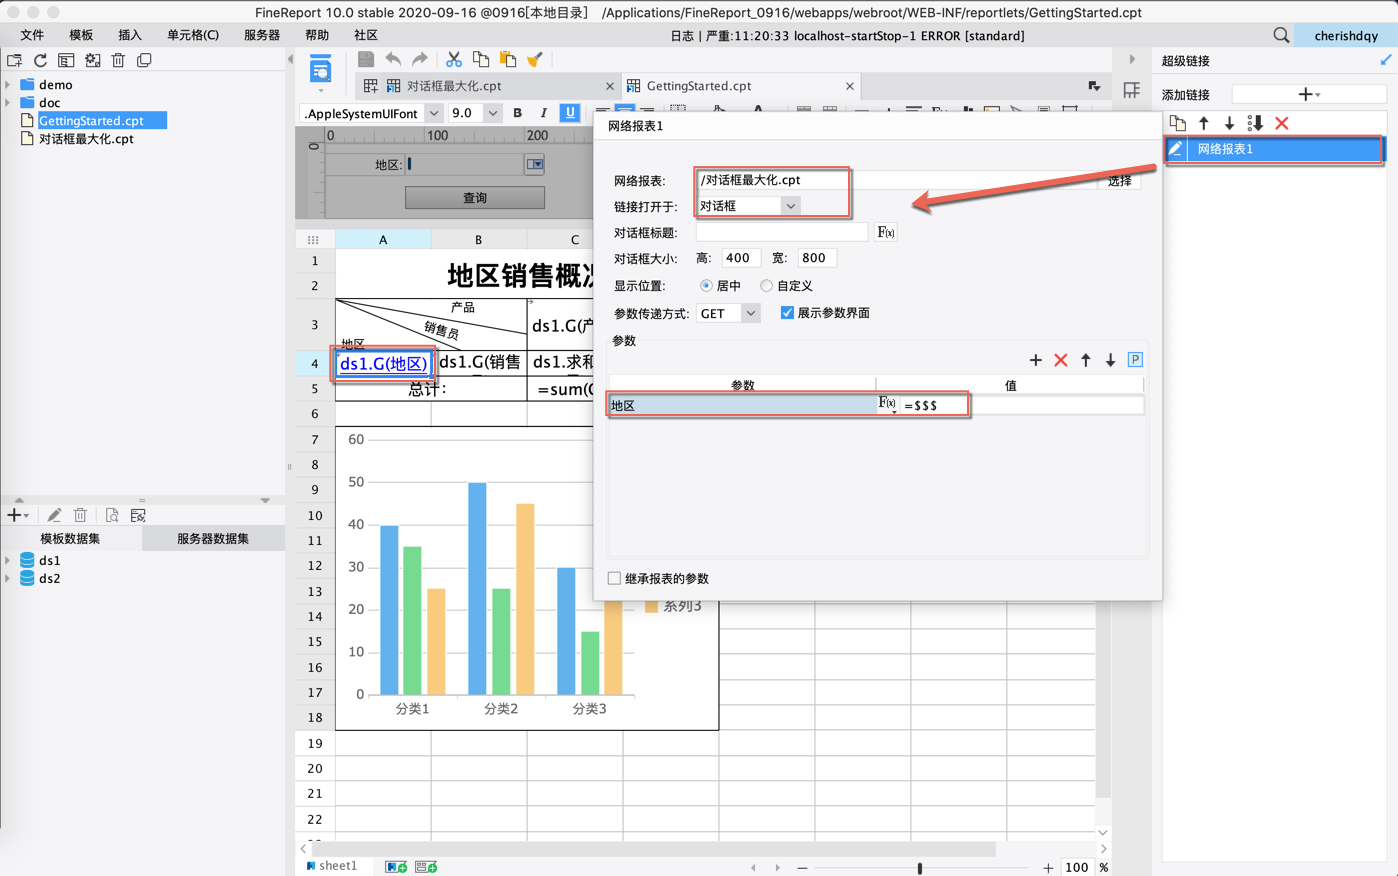The image size is (1398, 876).
Task: Refresh the file tree
Action: click(40, 61)
